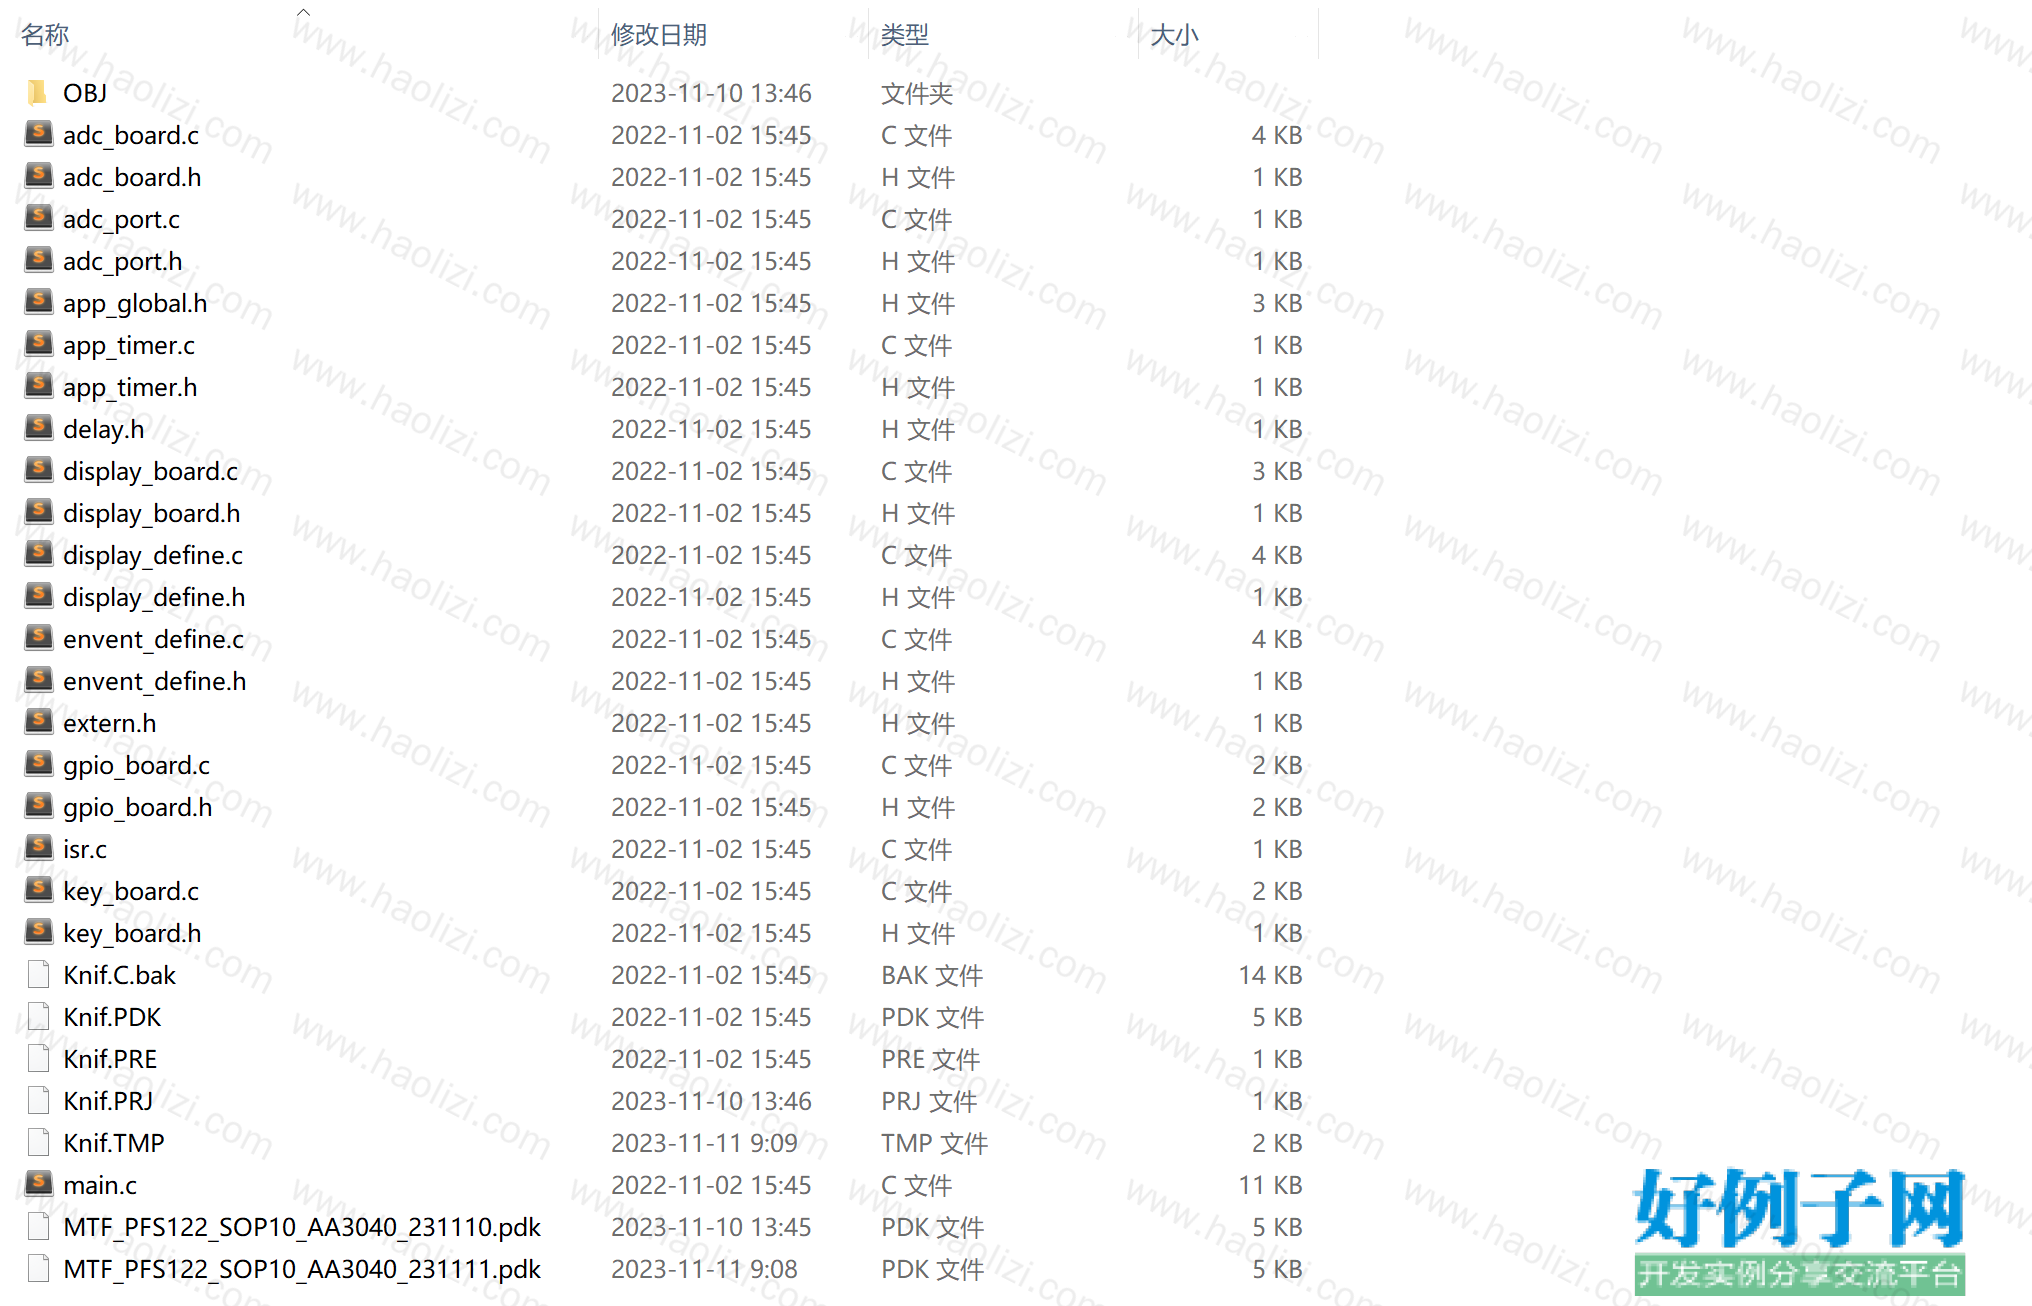Select the gpio_board.c file icon
This screenshot has height=1306, width=2032.
tap(38, 763)
